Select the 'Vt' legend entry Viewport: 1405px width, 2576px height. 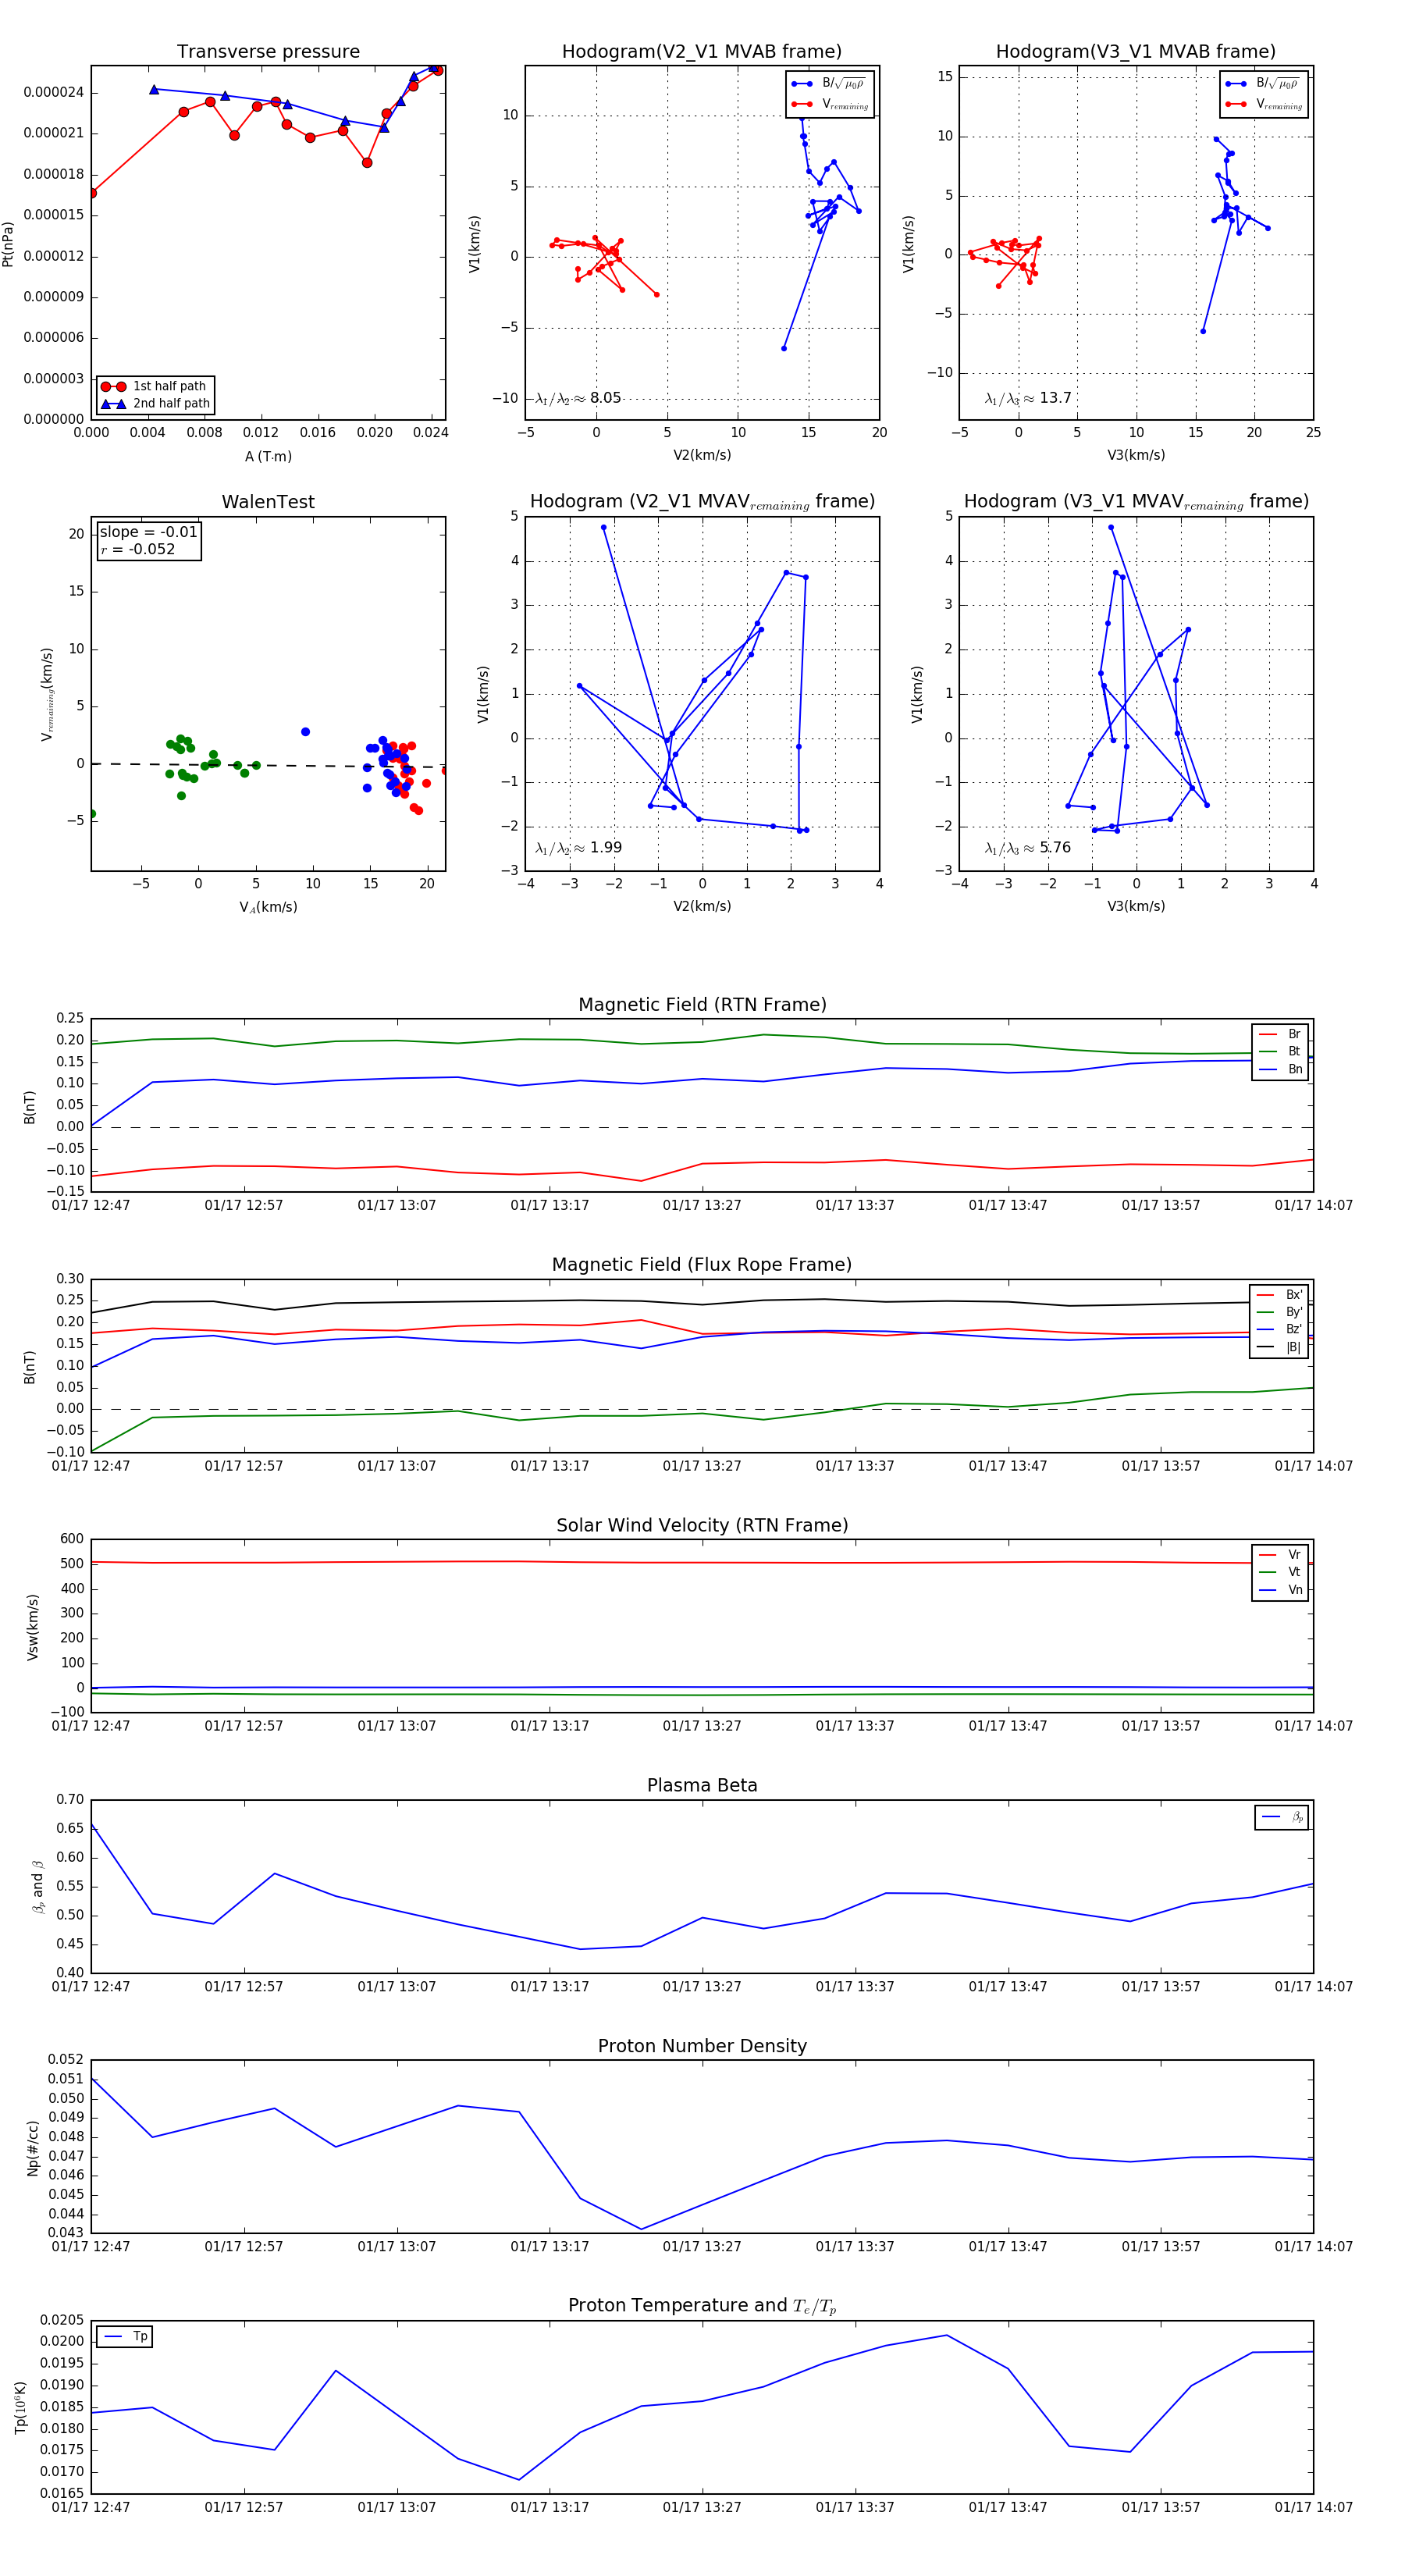1280,1572
